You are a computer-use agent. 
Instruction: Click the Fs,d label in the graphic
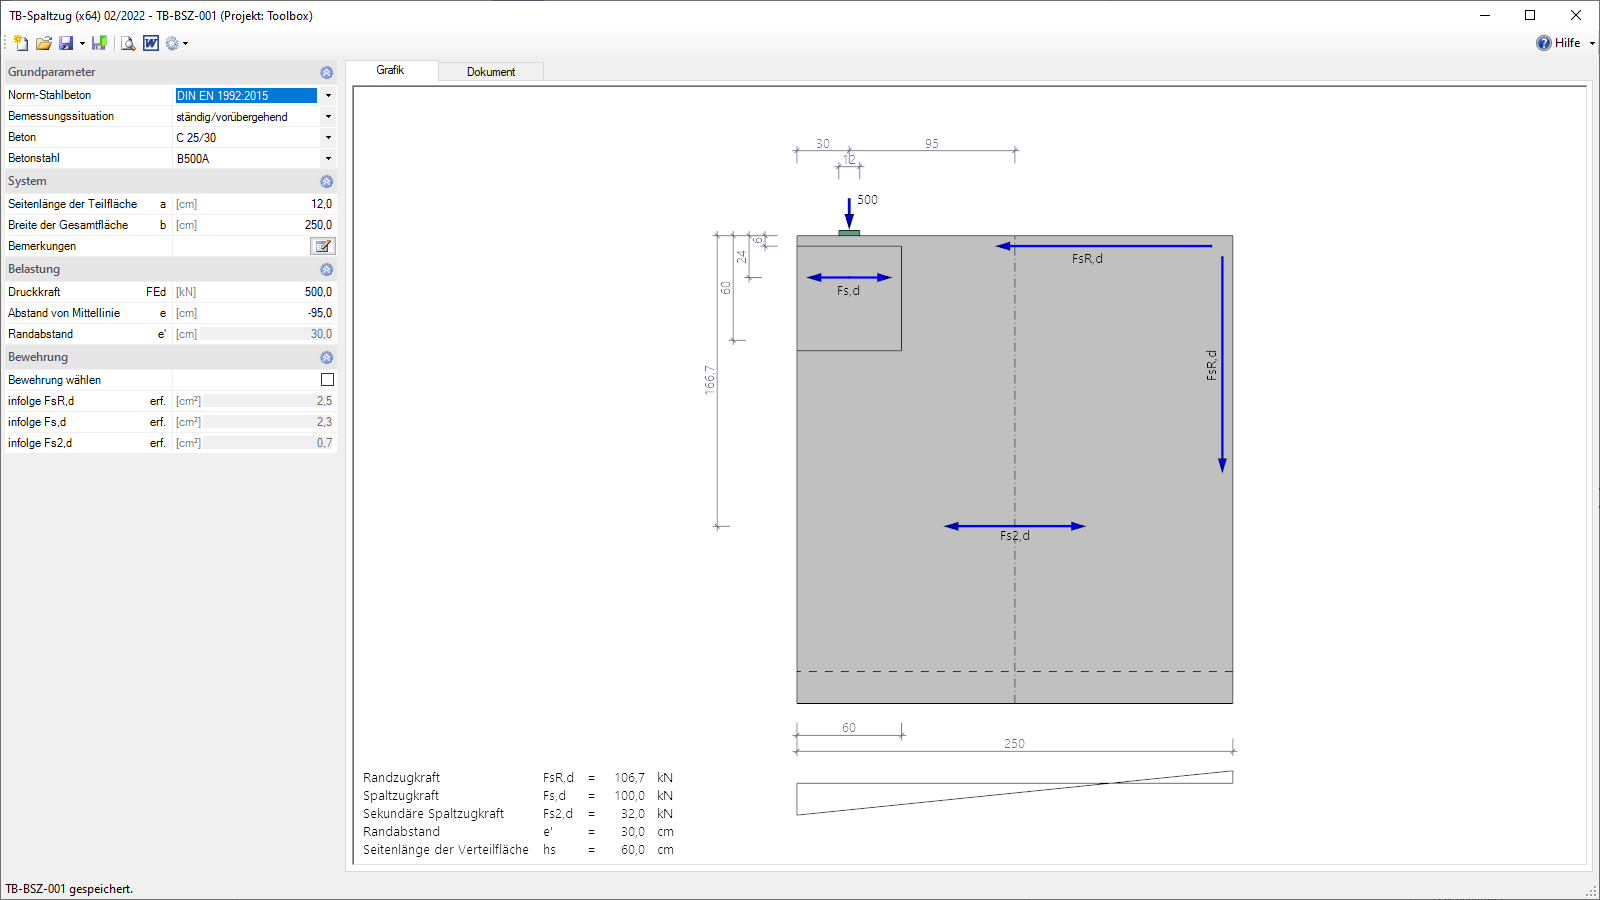[x=848, y=291]
